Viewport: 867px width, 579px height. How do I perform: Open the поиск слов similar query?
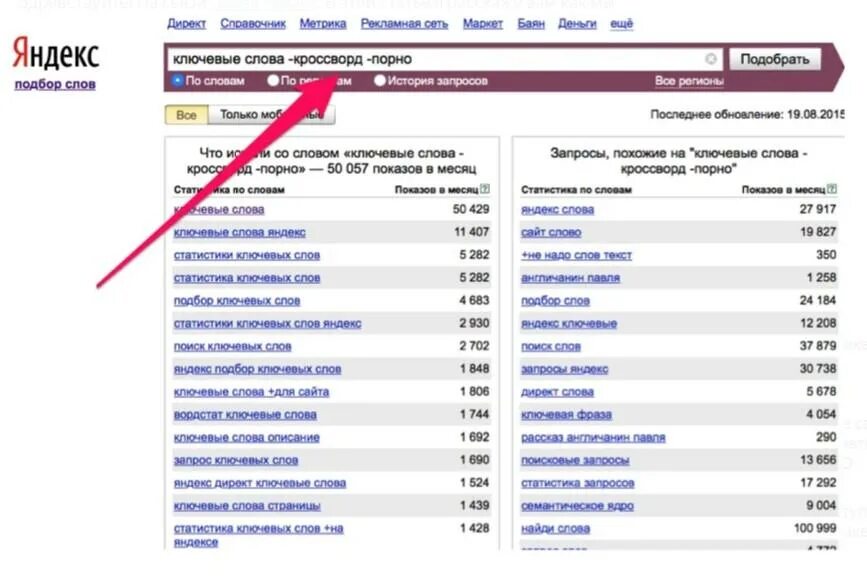[x=551, y=346]
